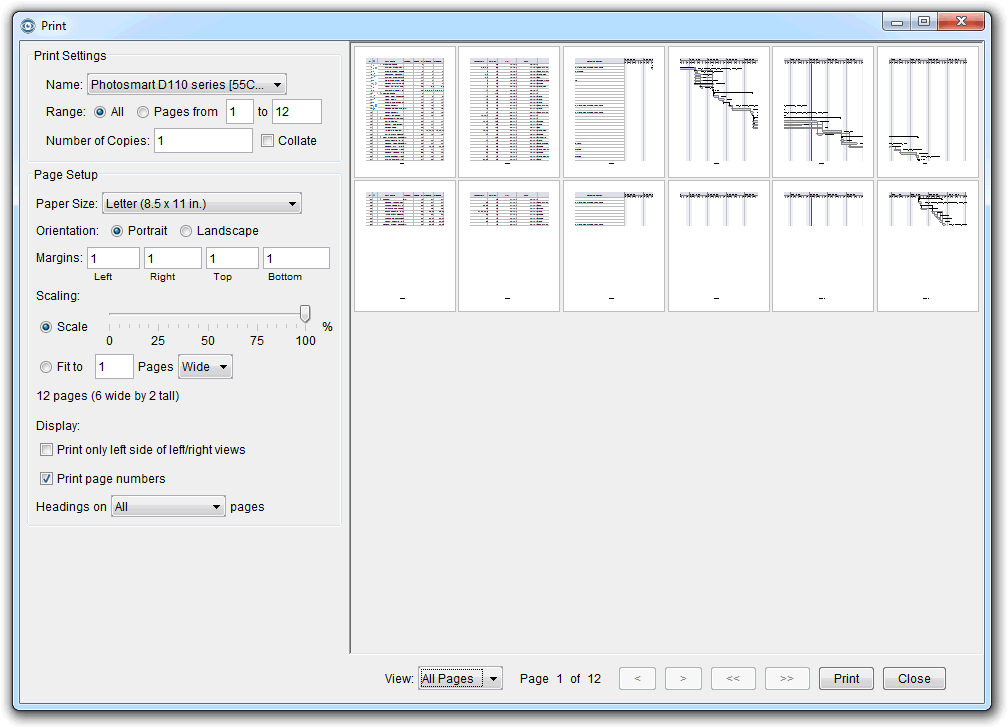The width and height of the screenshot is (1007, 727).
Task: Check Print only left side of views
Action: coord(46,450)
